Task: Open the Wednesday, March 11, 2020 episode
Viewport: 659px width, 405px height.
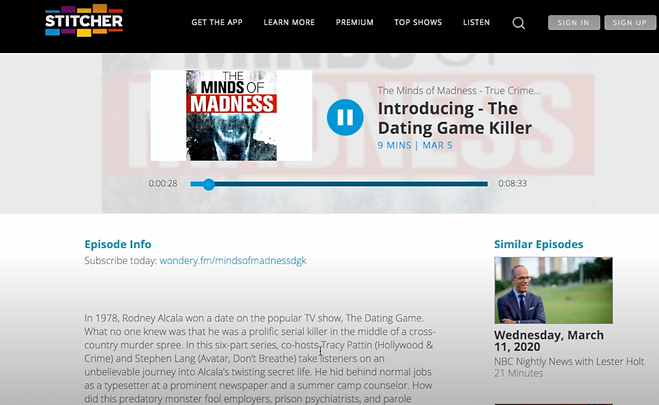Action: [x=549, y=341]
